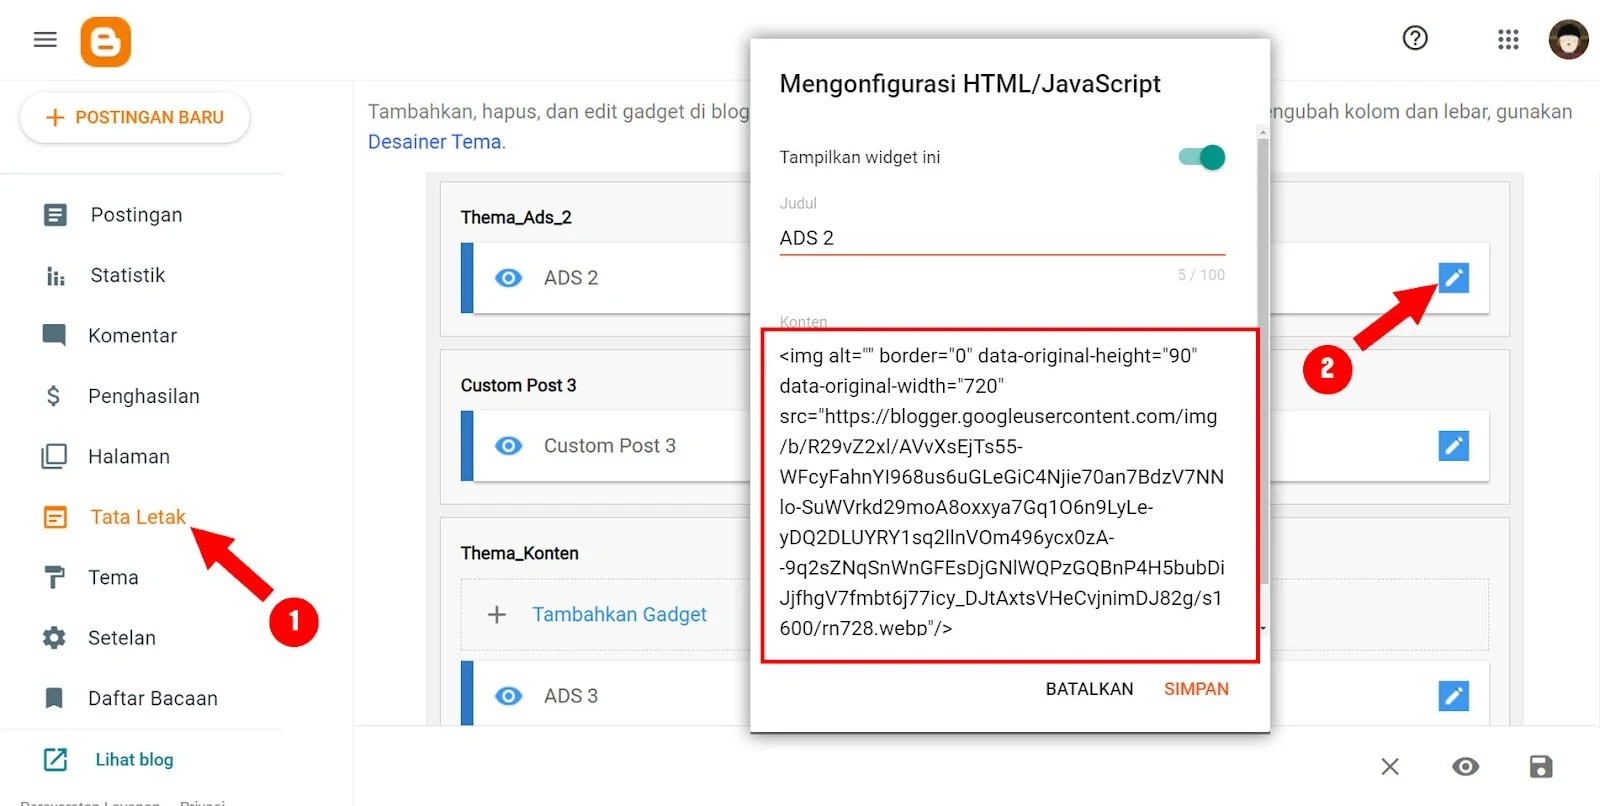Click the POSTINGAN BARU button

coord(135,117)
